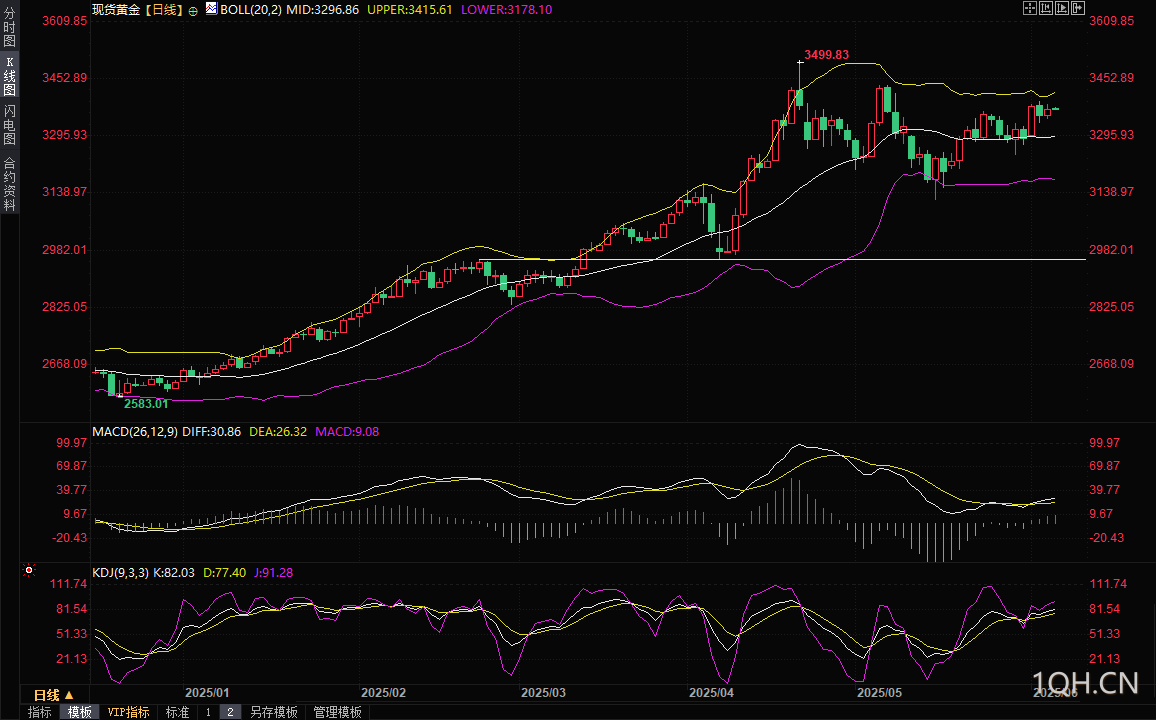This screenshot has height=720, width=1156.
Task: Click the jump-to-first-bar chart icon
Action: (x=1046, y=8)
